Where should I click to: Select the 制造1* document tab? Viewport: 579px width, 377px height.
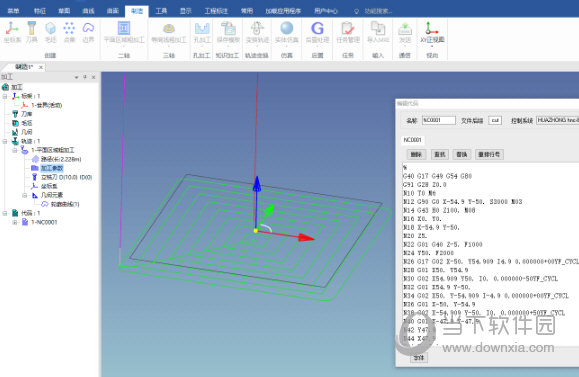[24, 67]
